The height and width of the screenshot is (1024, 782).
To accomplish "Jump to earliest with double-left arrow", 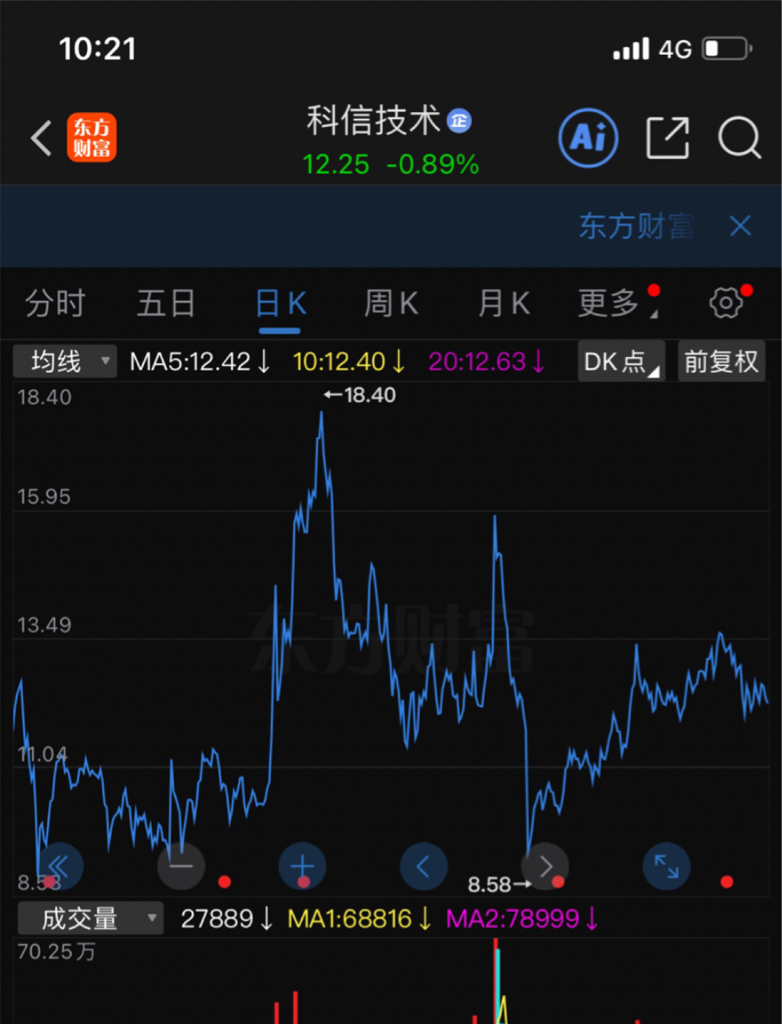I will (x=59, y=867).
